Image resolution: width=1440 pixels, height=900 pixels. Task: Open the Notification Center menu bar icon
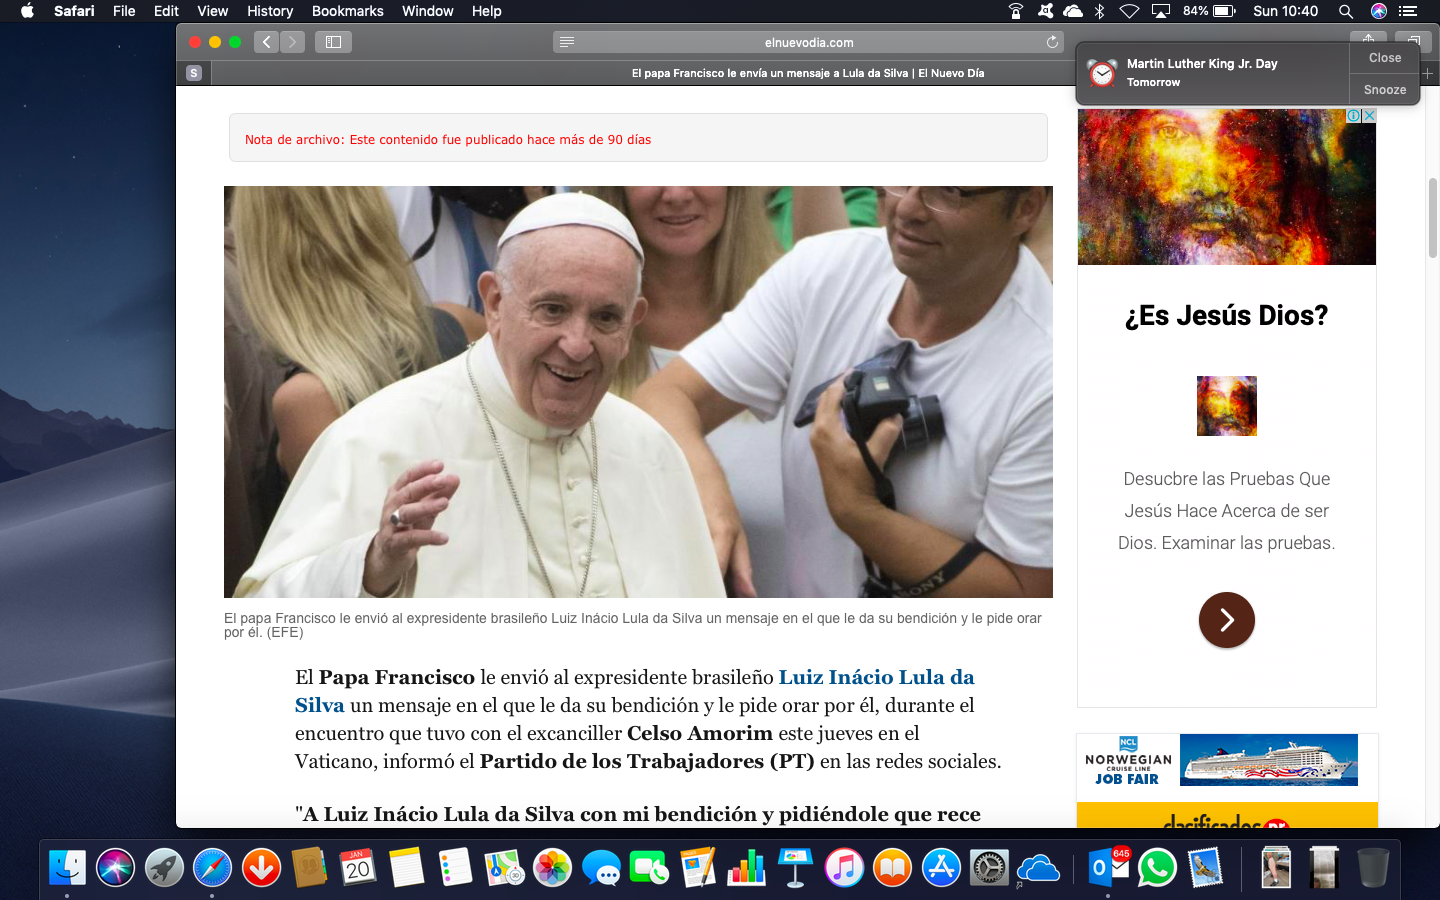click(1408, 11)
